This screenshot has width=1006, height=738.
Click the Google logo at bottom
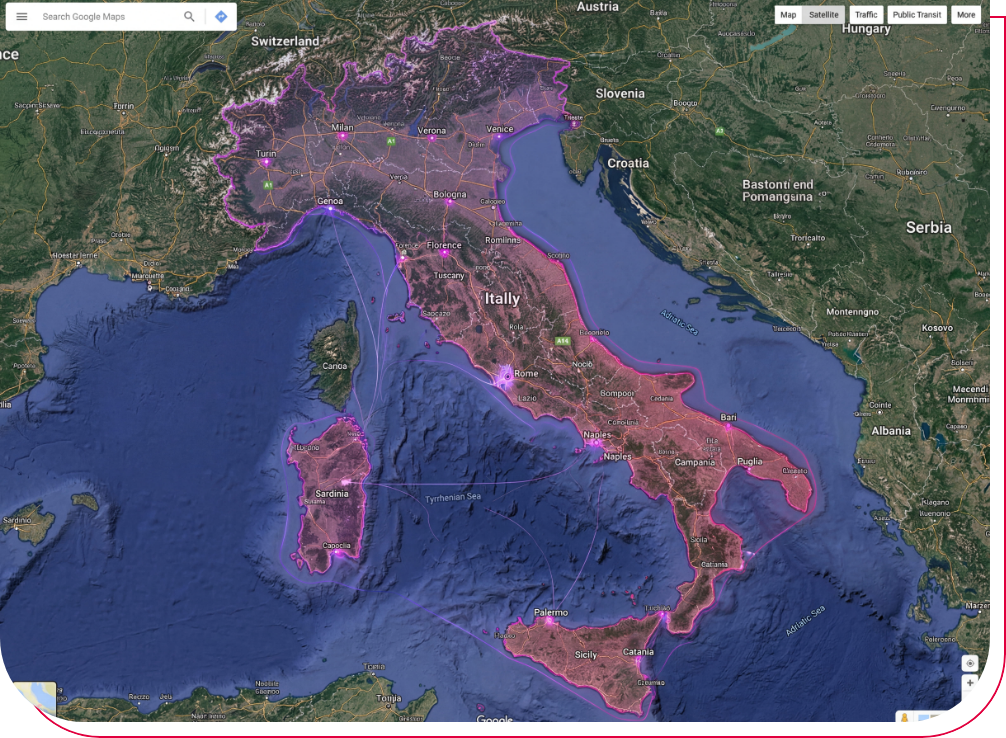(494, 719)
